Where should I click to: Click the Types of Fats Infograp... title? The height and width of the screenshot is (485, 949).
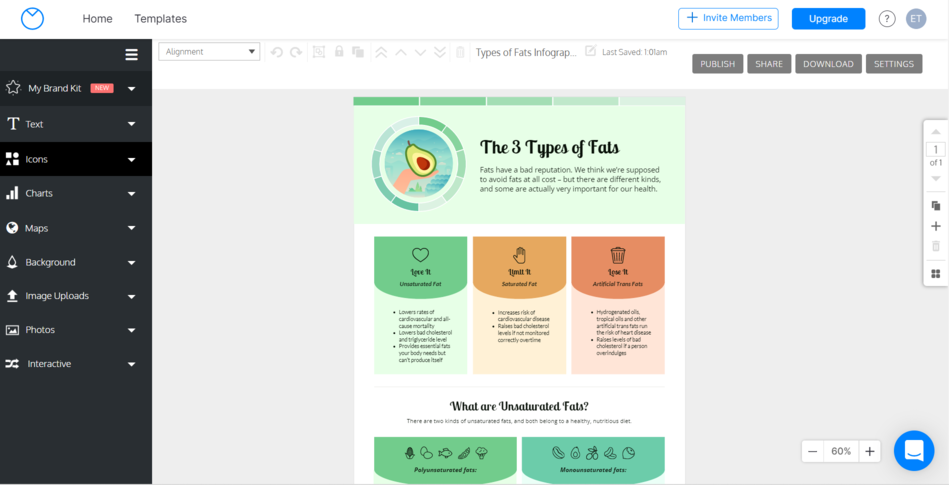point(527,52)
